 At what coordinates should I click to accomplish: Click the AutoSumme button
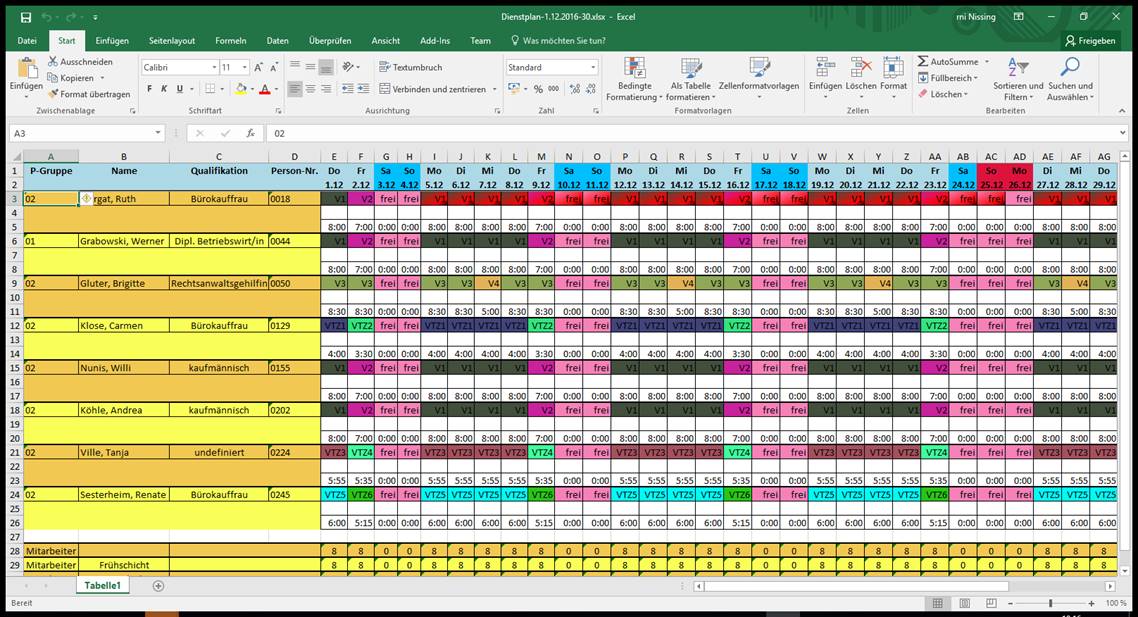click(948, 62)
